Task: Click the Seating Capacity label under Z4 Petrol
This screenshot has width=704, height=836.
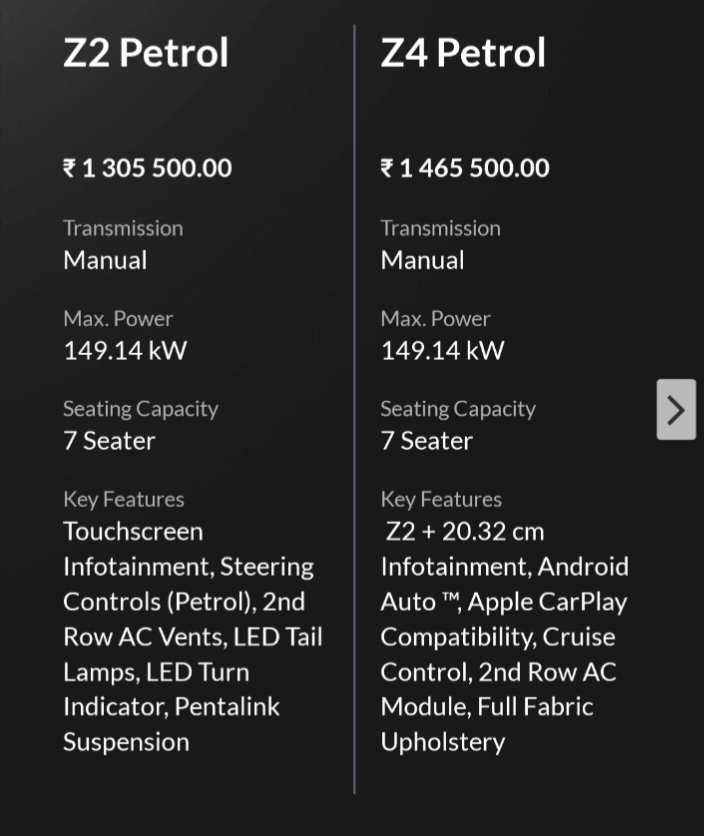Action: pos(457,409)
